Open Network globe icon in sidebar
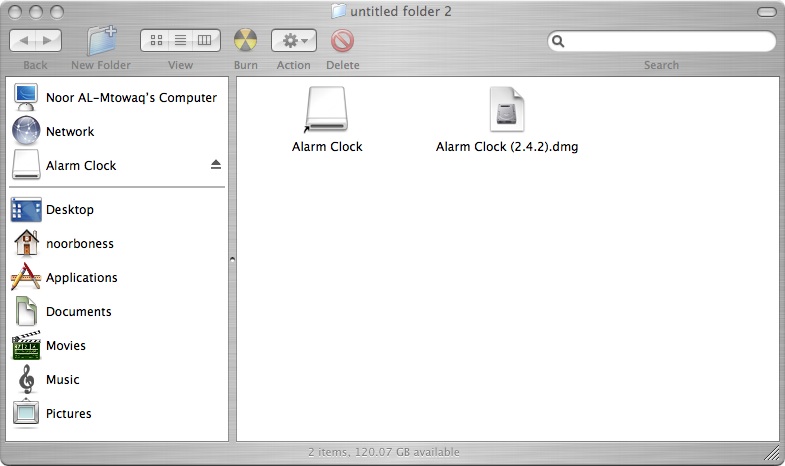The height and width of the screenshot is (466, 785). [26, 131]
